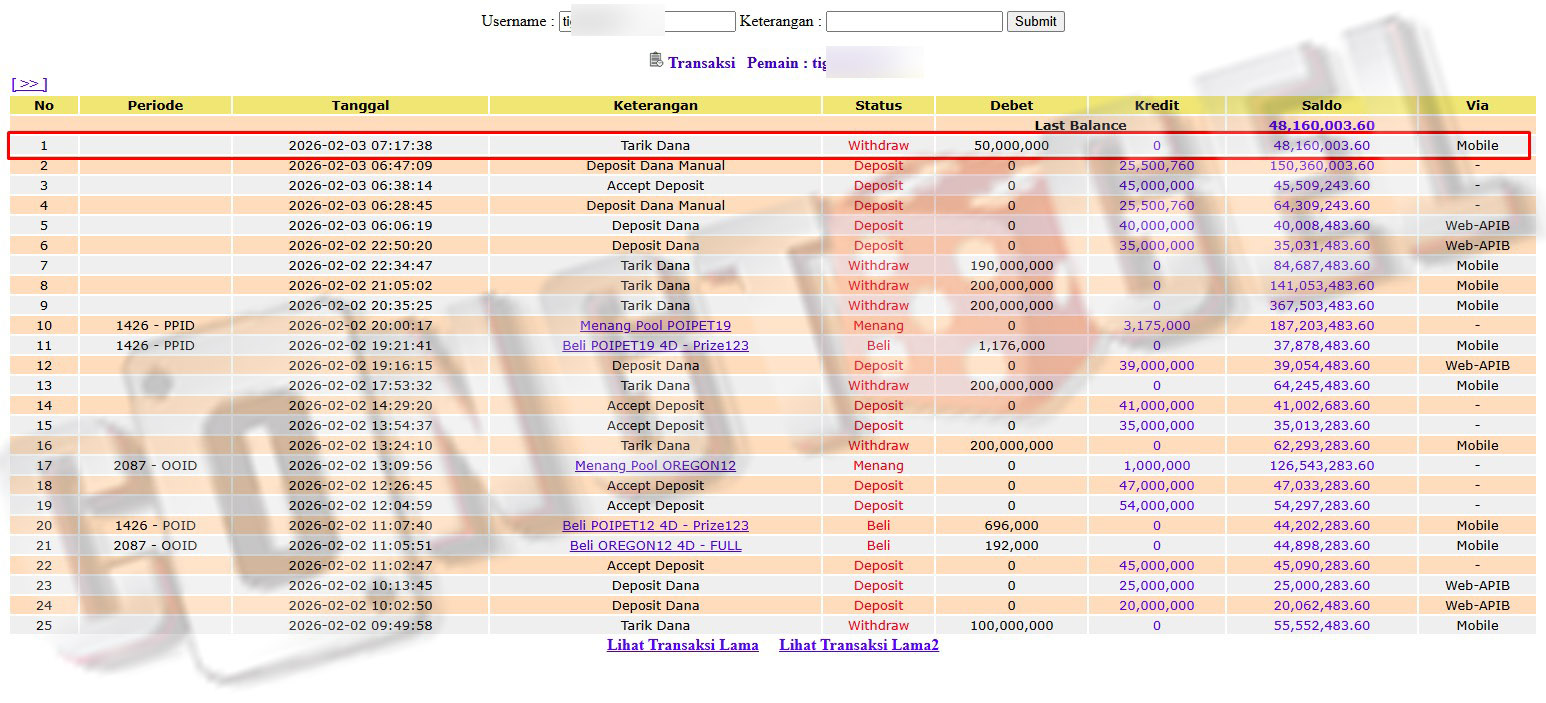Click the Submit button

click(1035, 21)
